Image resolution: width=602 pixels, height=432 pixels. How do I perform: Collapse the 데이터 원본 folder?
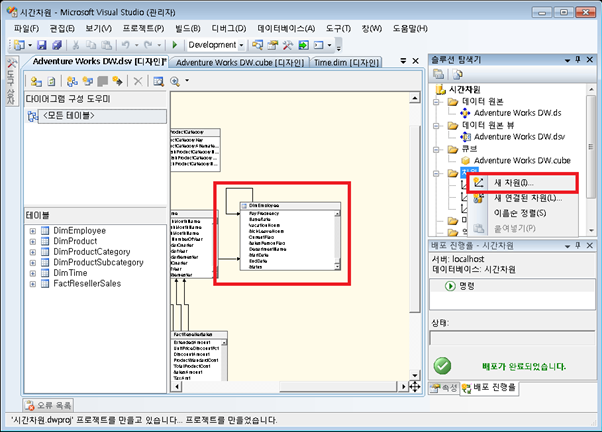point(436,102)
